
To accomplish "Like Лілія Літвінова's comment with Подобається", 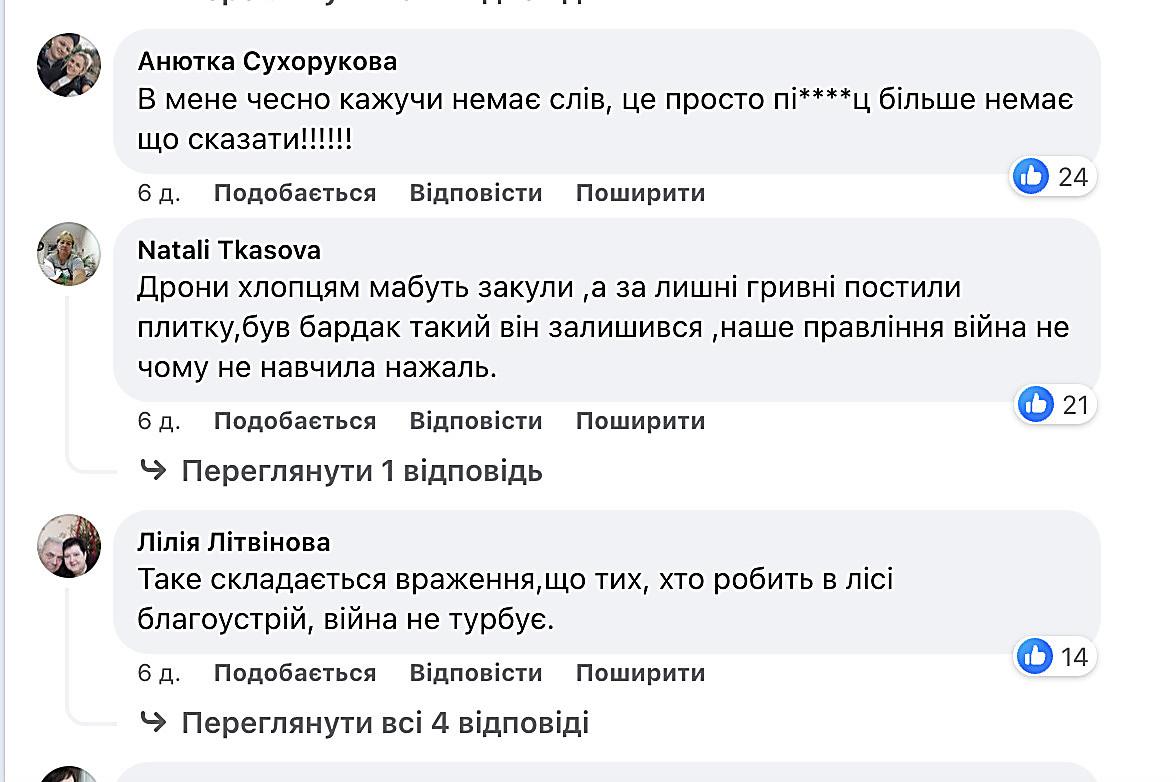I will (x=295, y=673).
